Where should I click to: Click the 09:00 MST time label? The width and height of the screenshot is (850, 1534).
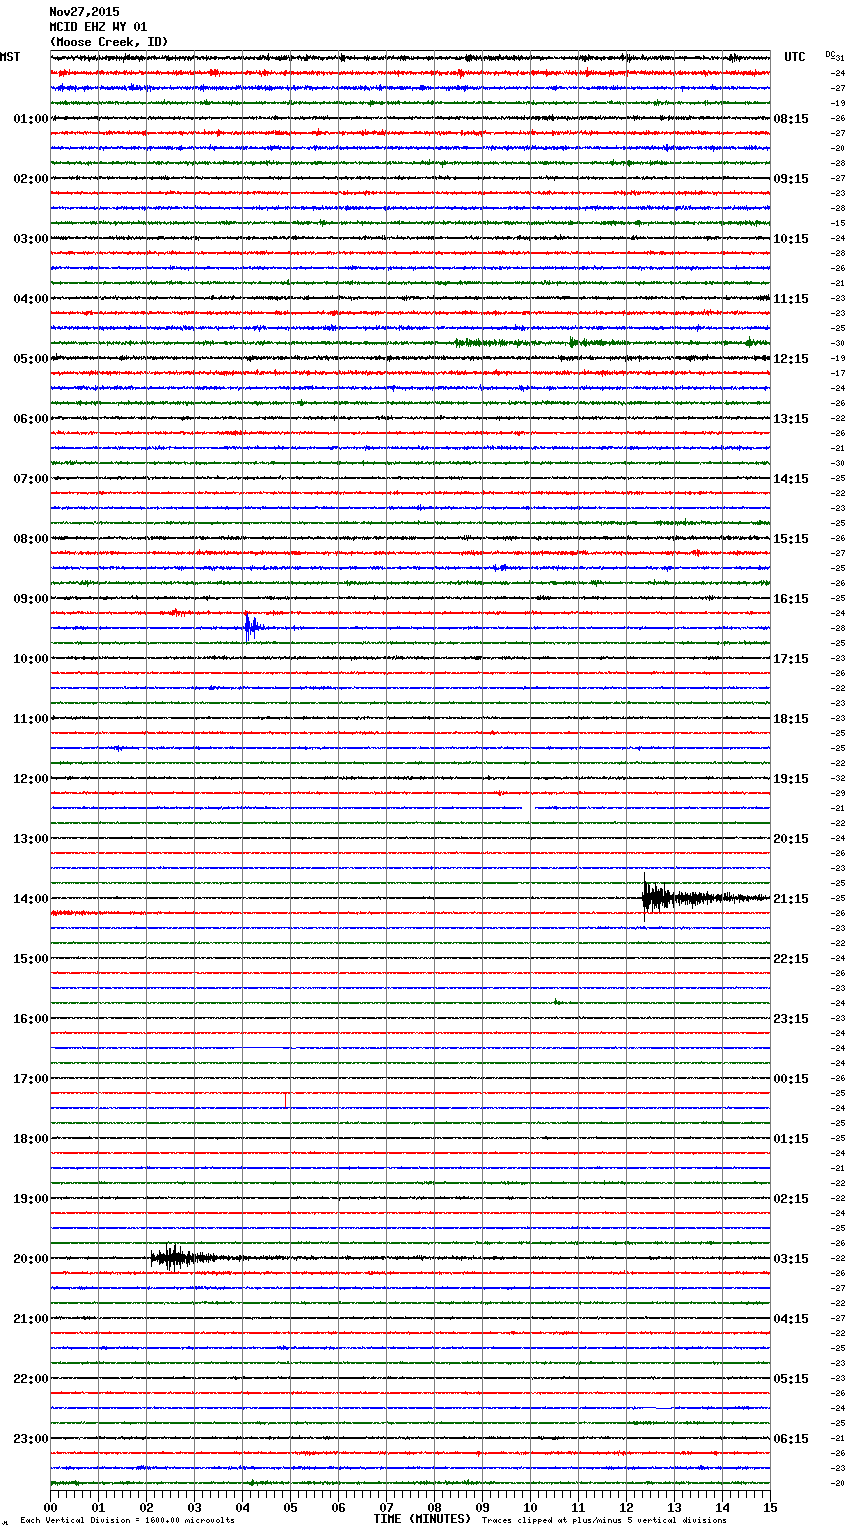pos(31,599)
